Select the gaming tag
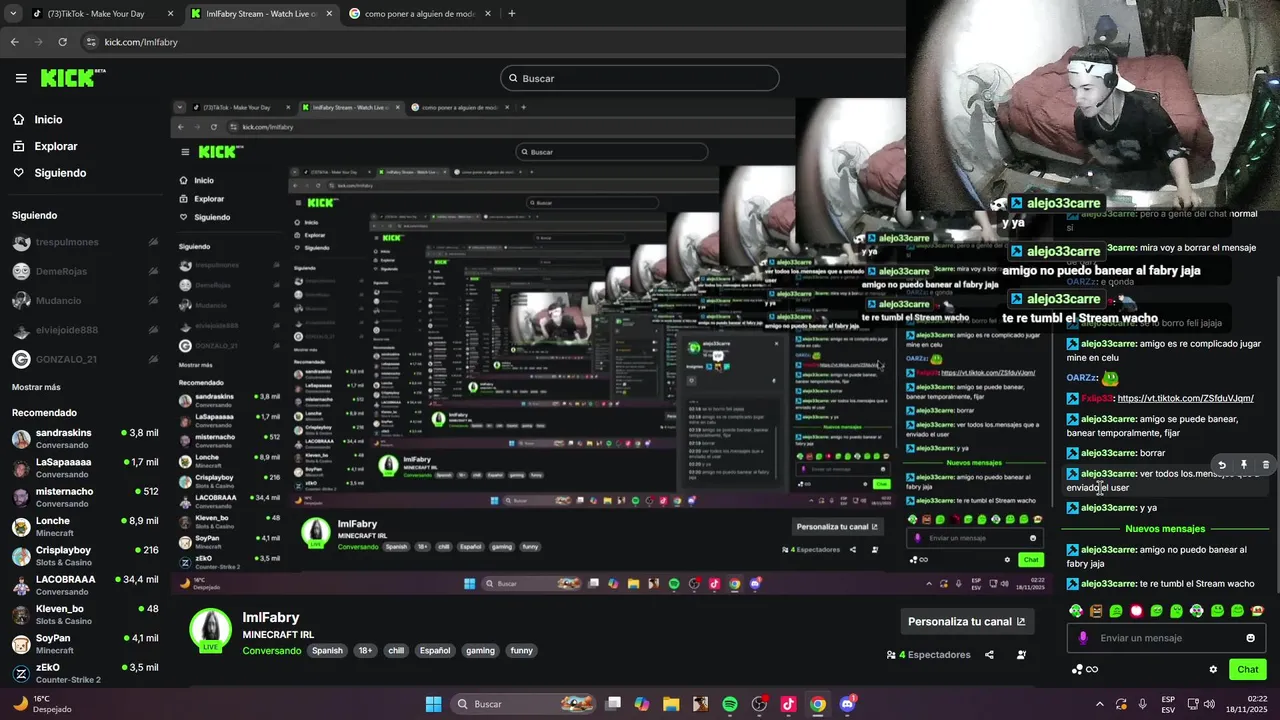 [x=480, y=650]
